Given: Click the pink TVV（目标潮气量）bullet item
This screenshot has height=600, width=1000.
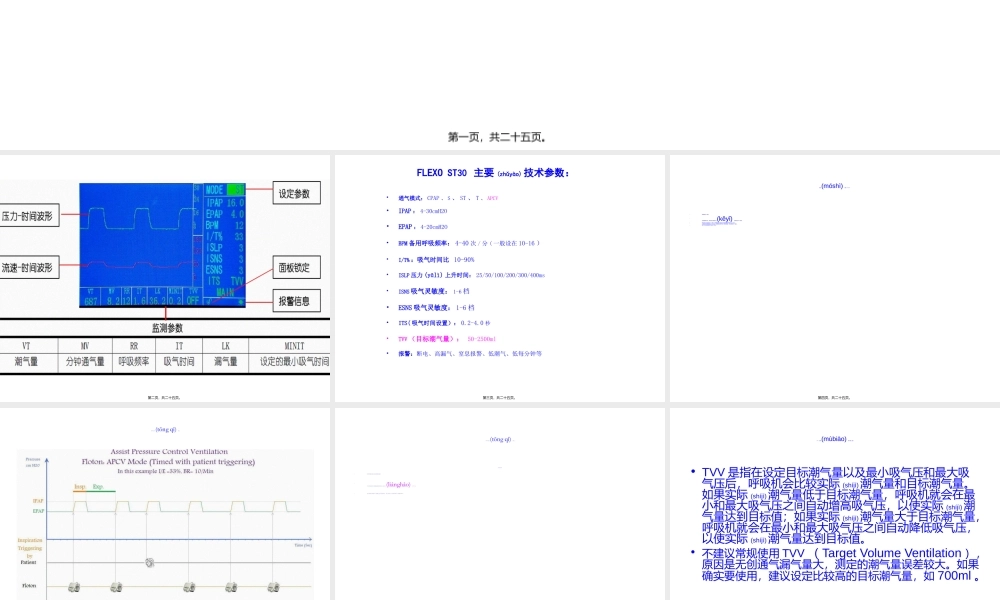Looking at the screenshot, I should tap(430, 339).
